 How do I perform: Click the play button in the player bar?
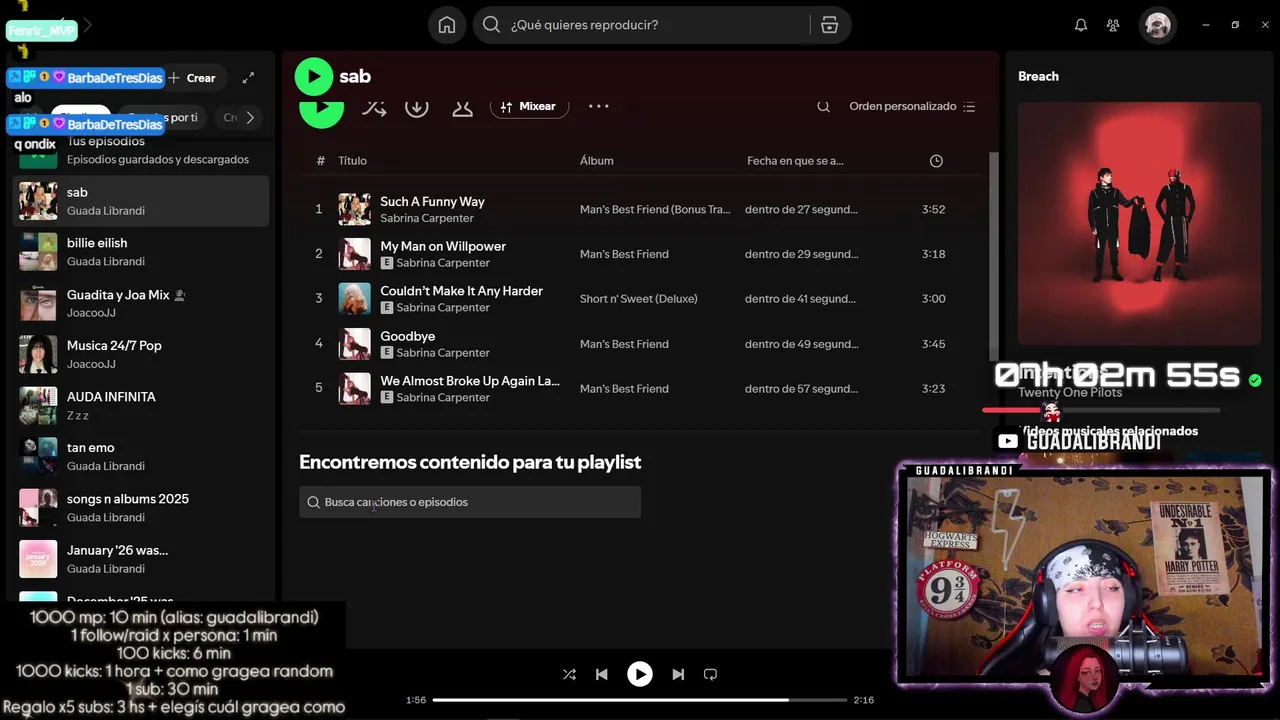(640, 674)
